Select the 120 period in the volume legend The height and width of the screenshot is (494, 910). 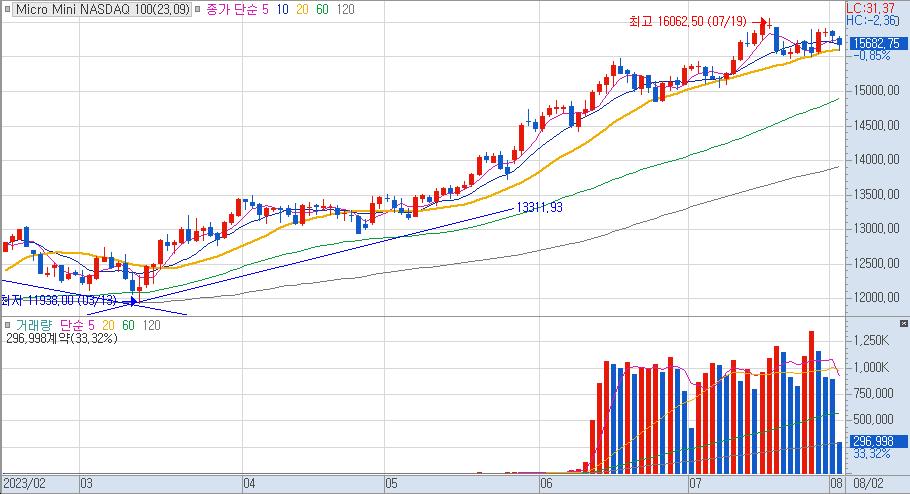click(x=151, y=325)
